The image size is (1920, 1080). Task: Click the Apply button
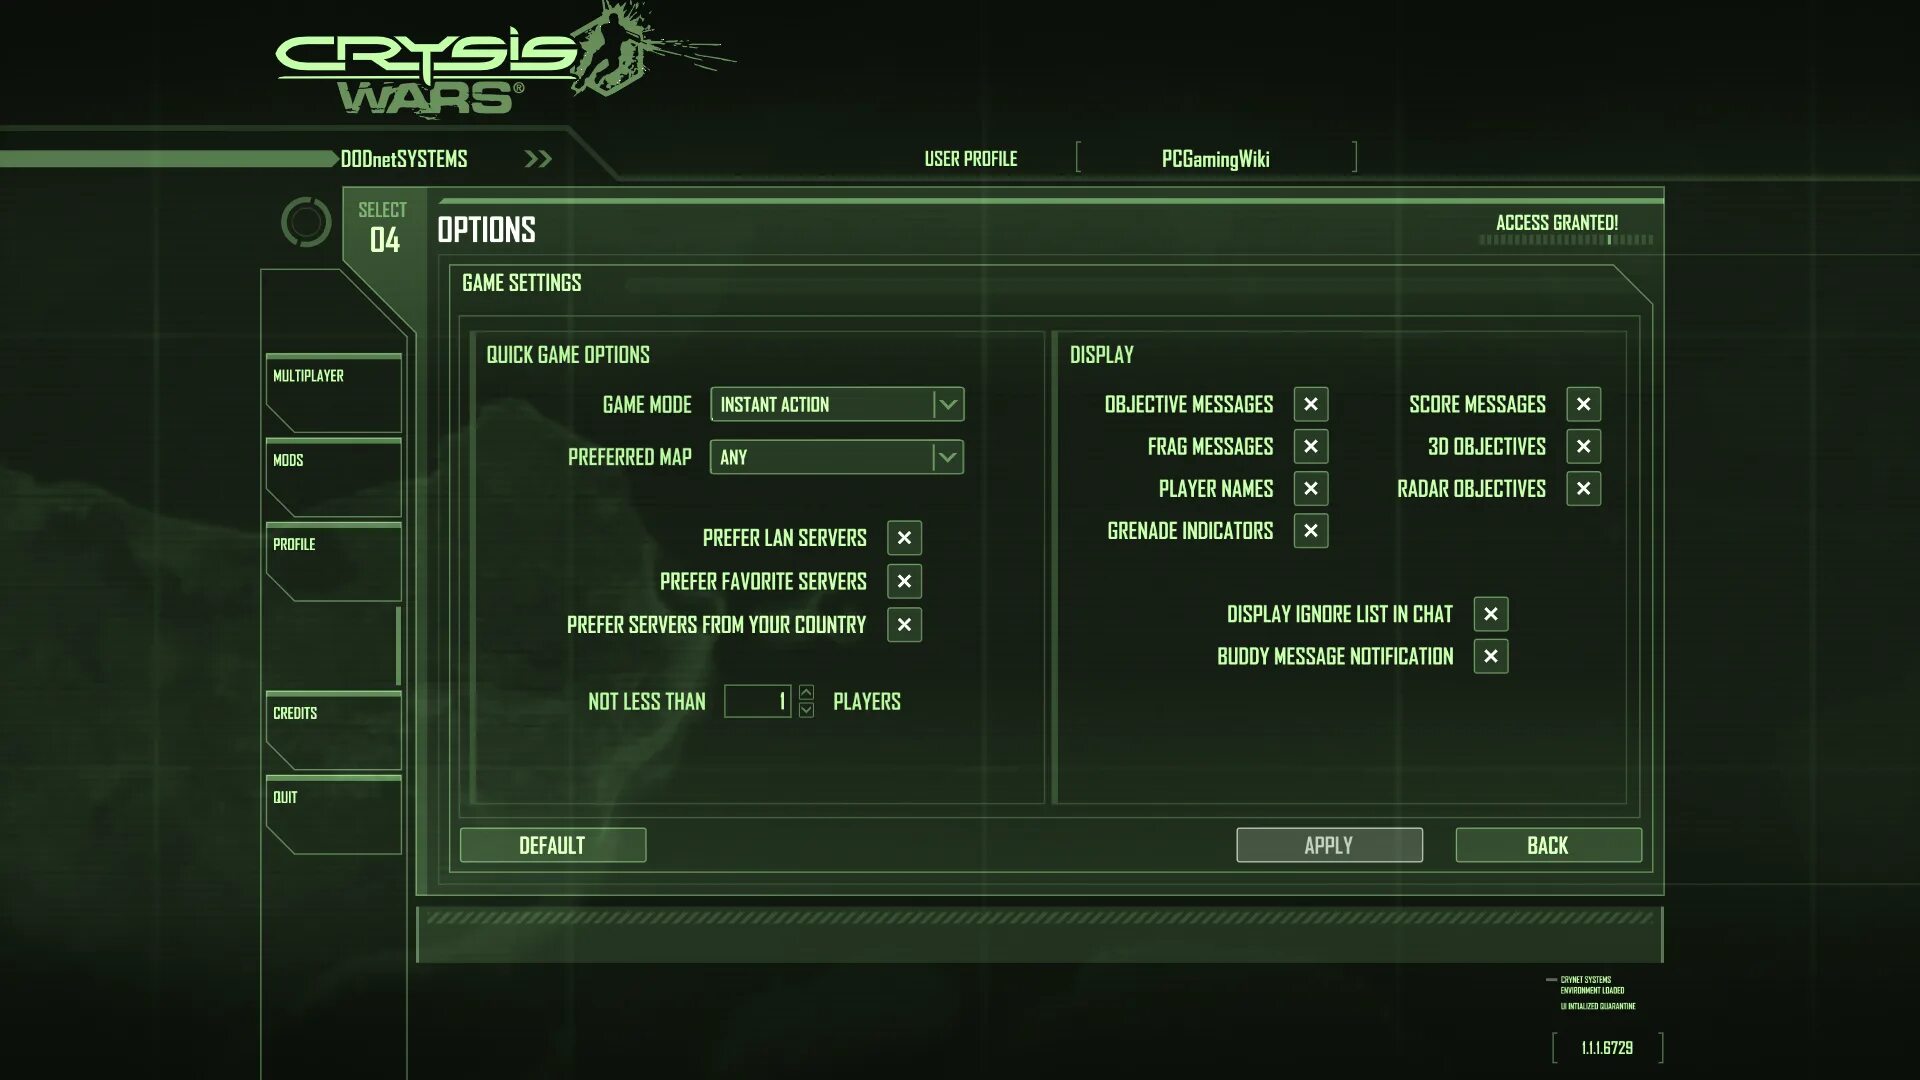point(1329,845)
